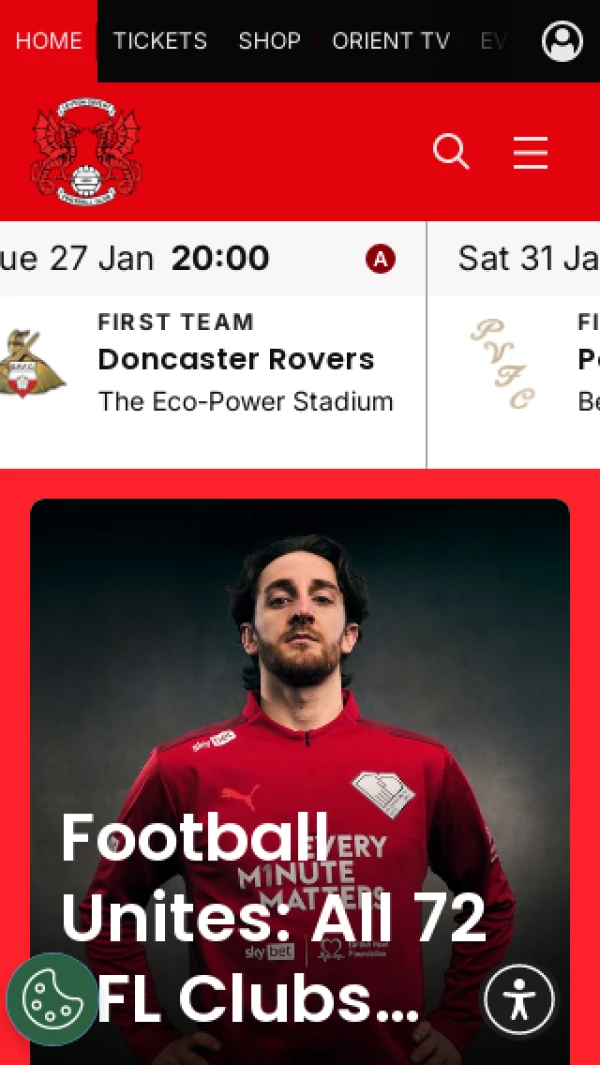Go to the HOME tab

(49, 41)
